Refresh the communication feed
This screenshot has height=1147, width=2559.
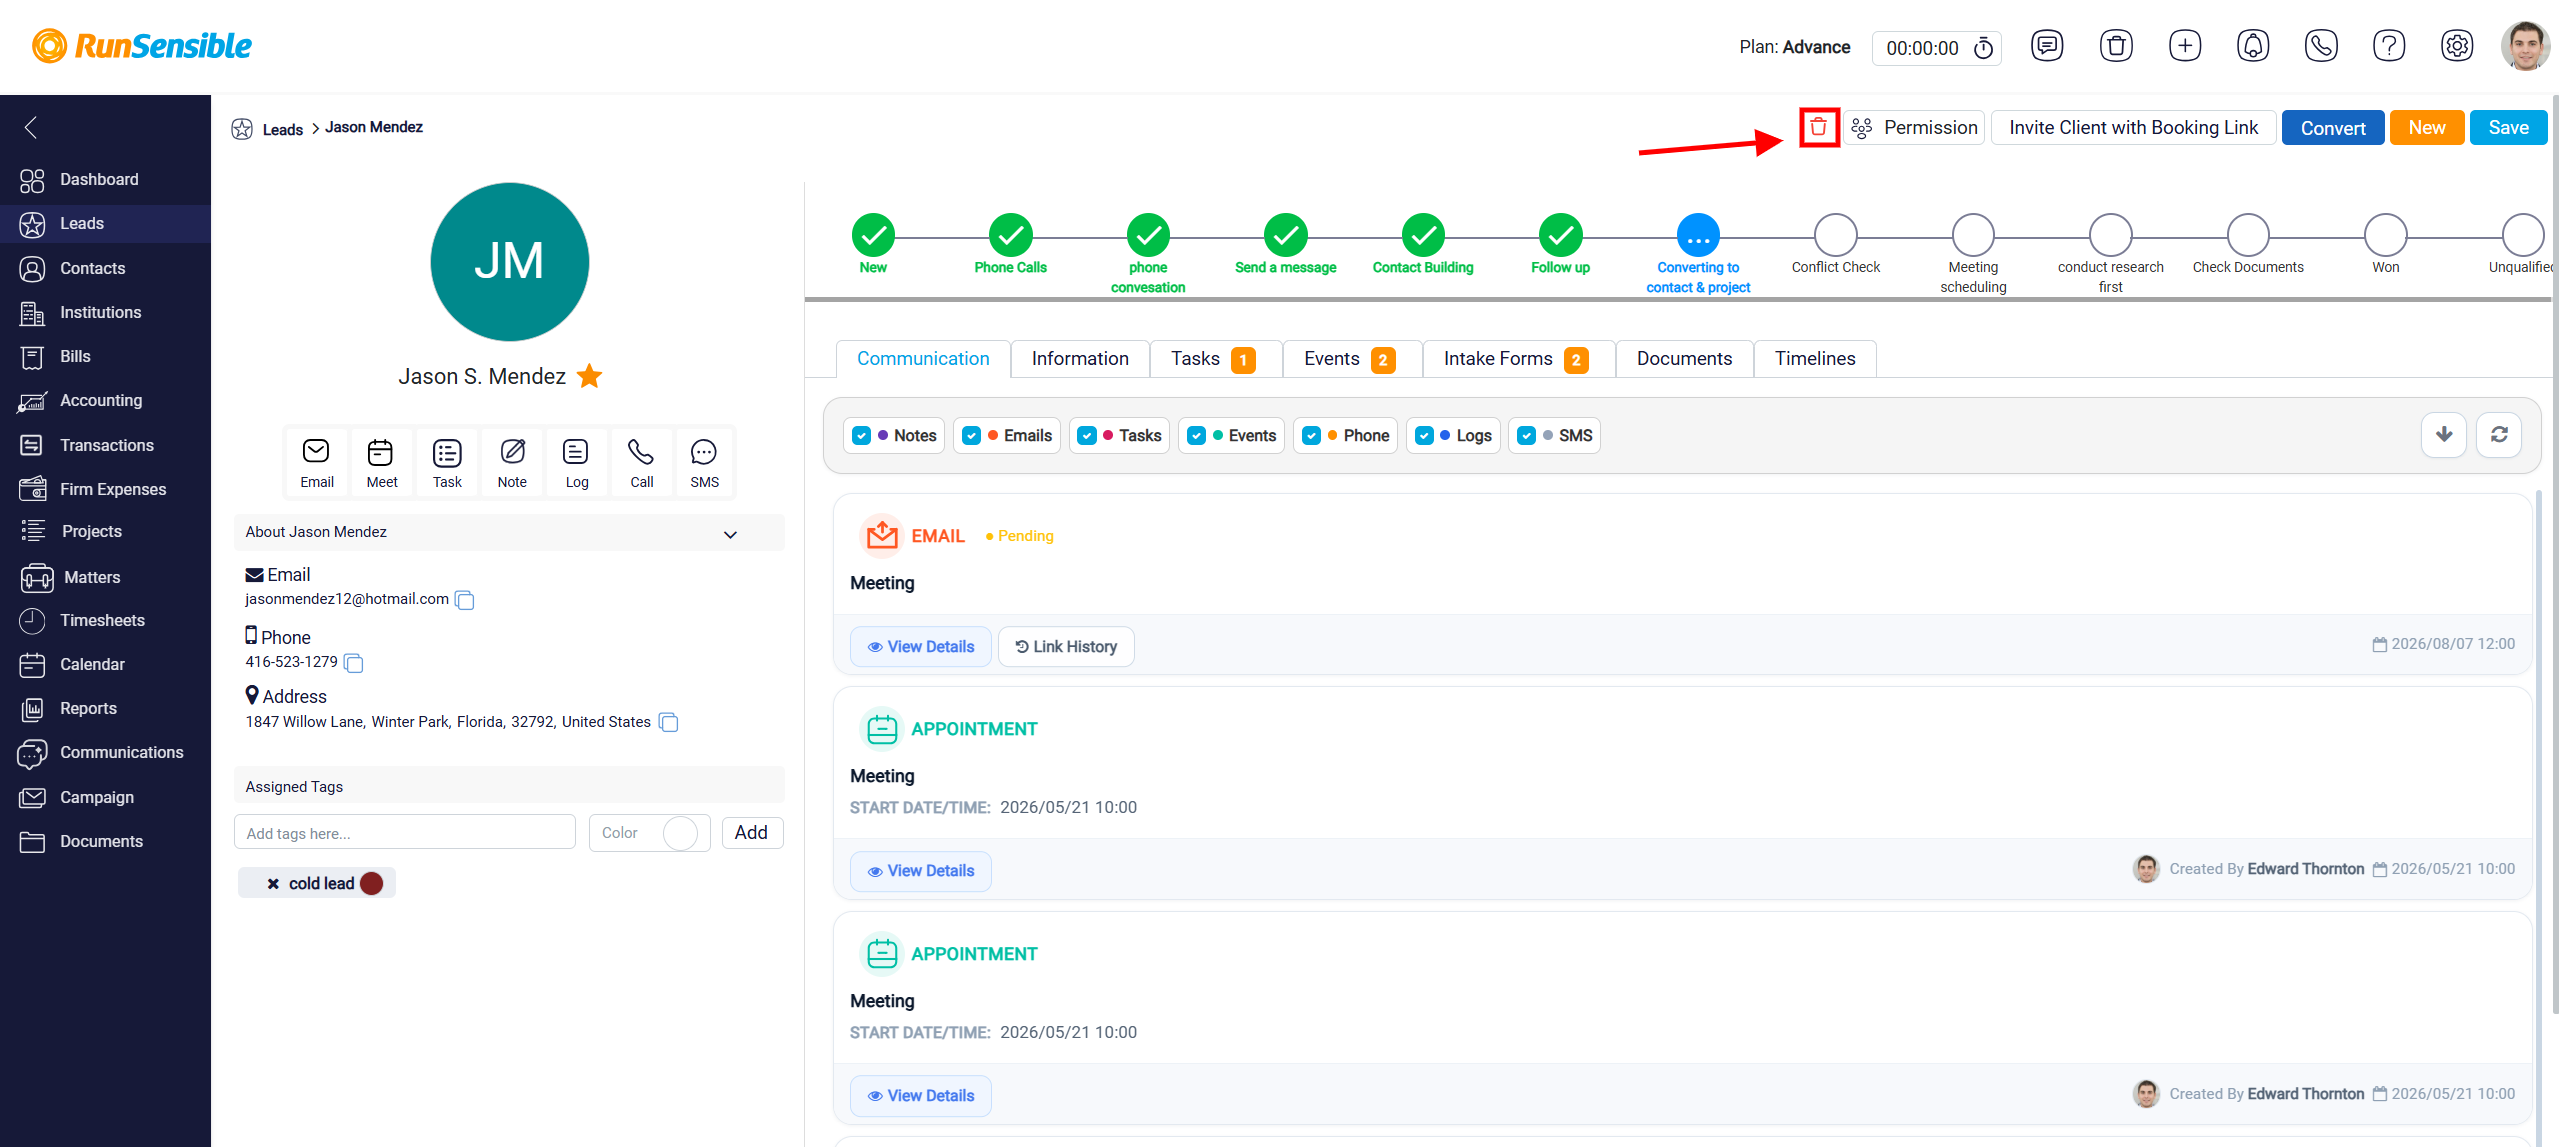[2498, 435]
